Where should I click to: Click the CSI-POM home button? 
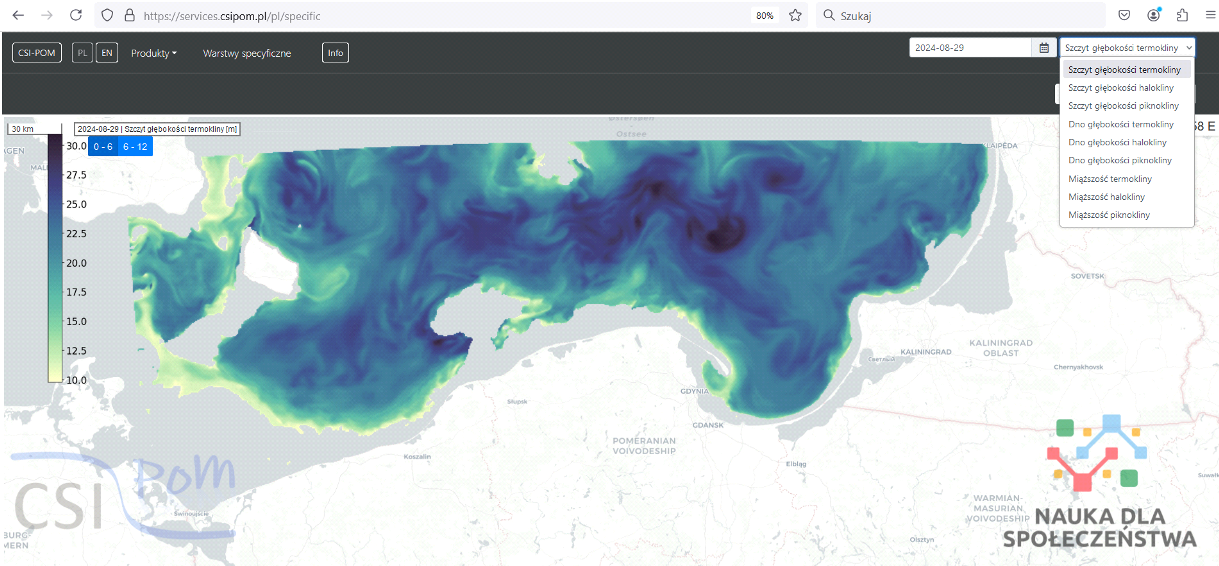38,53
